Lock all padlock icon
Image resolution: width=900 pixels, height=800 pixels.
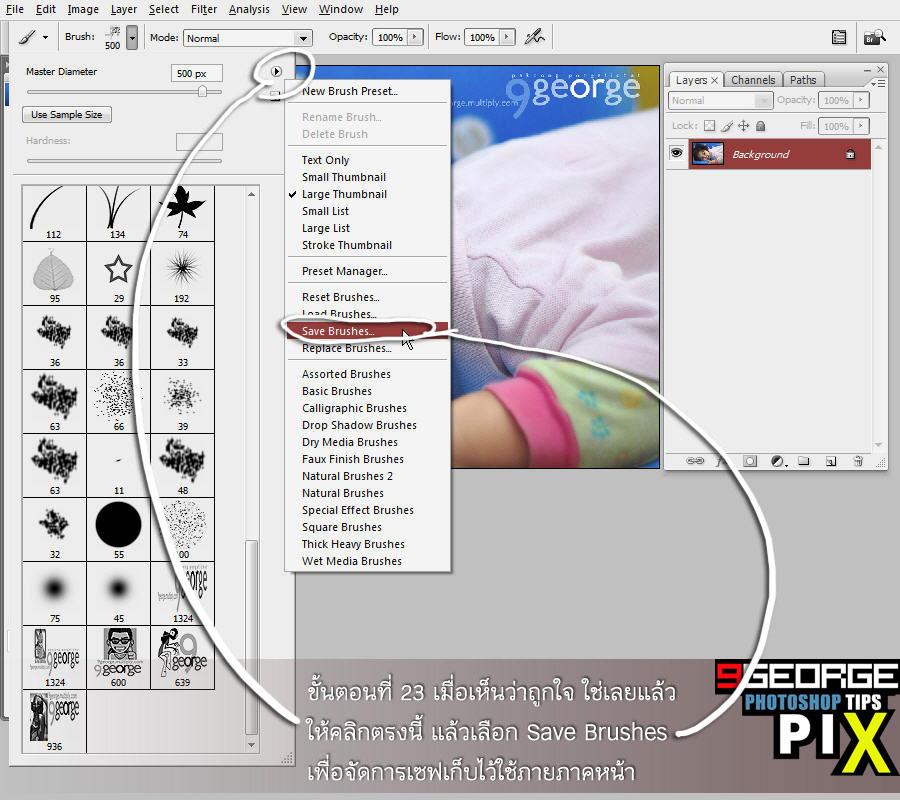pyautogui.click(x=761, y=126)
